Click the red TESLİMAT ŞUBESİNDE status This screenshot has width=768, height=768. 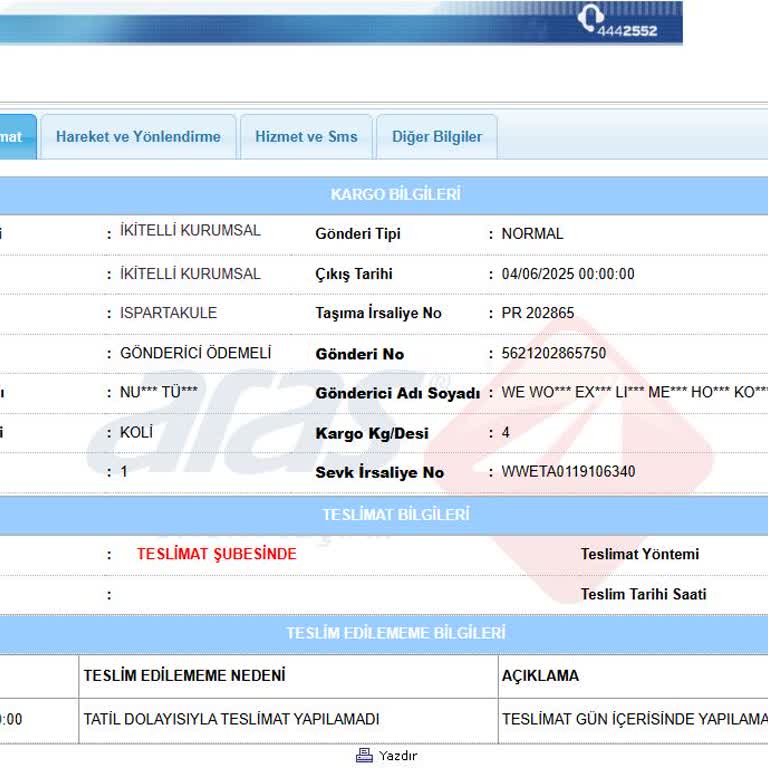click(x=216, y=554)
